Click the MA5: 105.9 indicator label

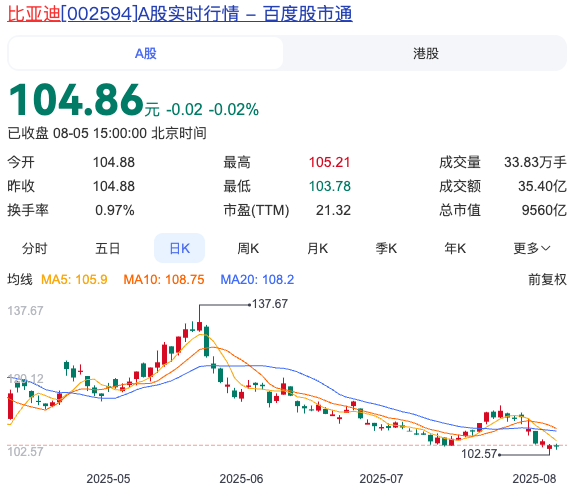click(x=74, y=280)
